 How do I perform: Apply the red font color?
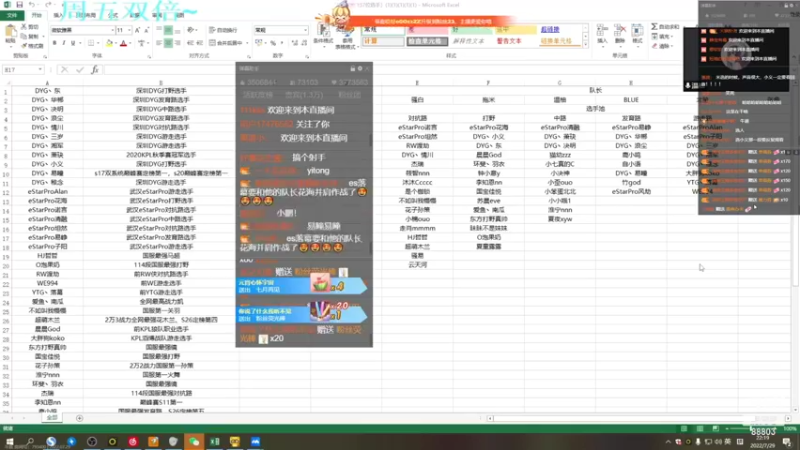[x=123, y=43]
